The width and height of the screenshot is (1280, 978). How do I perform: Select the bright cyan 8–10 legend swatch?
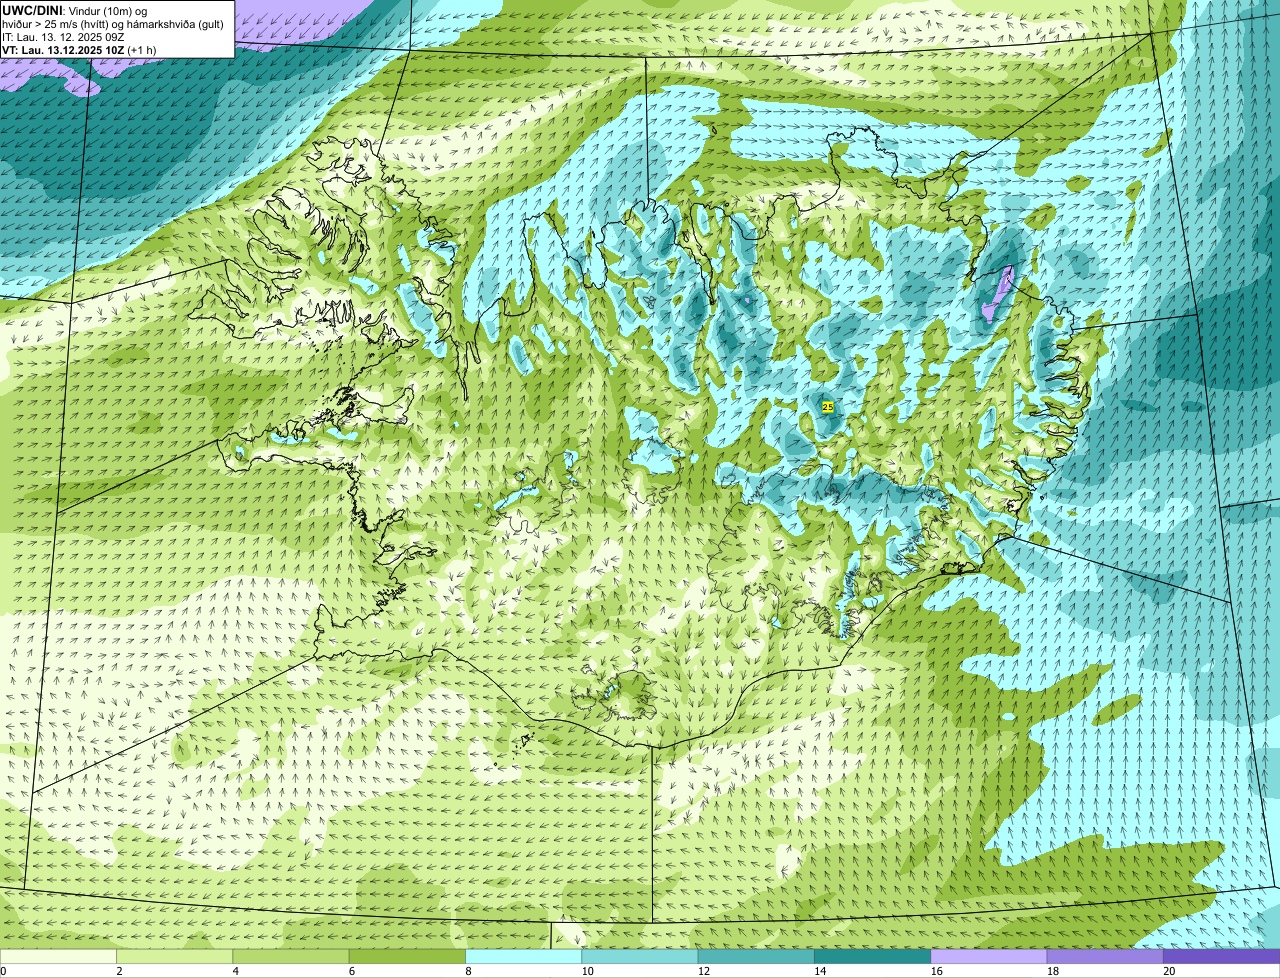click(524, 957)
